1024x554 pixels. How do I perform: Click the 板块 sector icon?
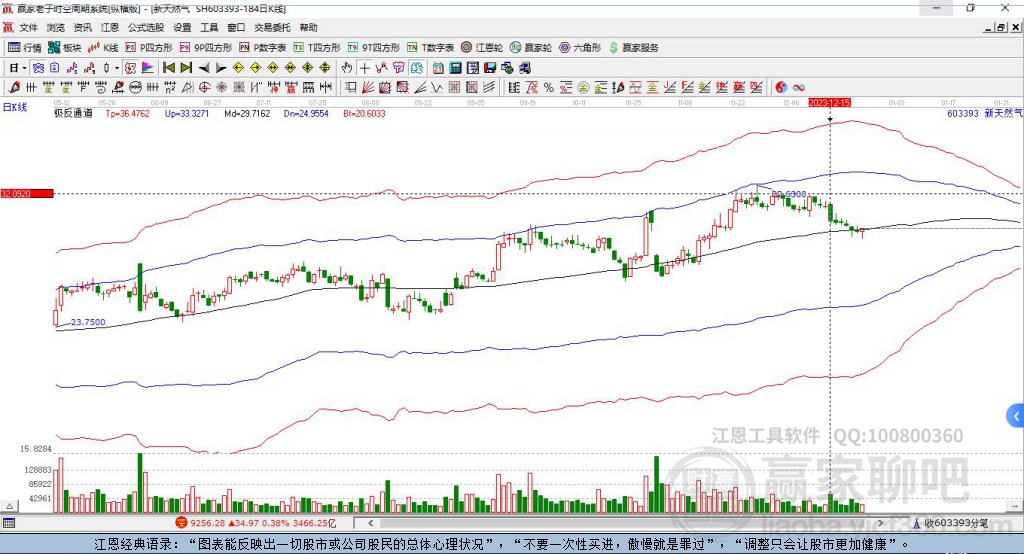tap(65, 48)
